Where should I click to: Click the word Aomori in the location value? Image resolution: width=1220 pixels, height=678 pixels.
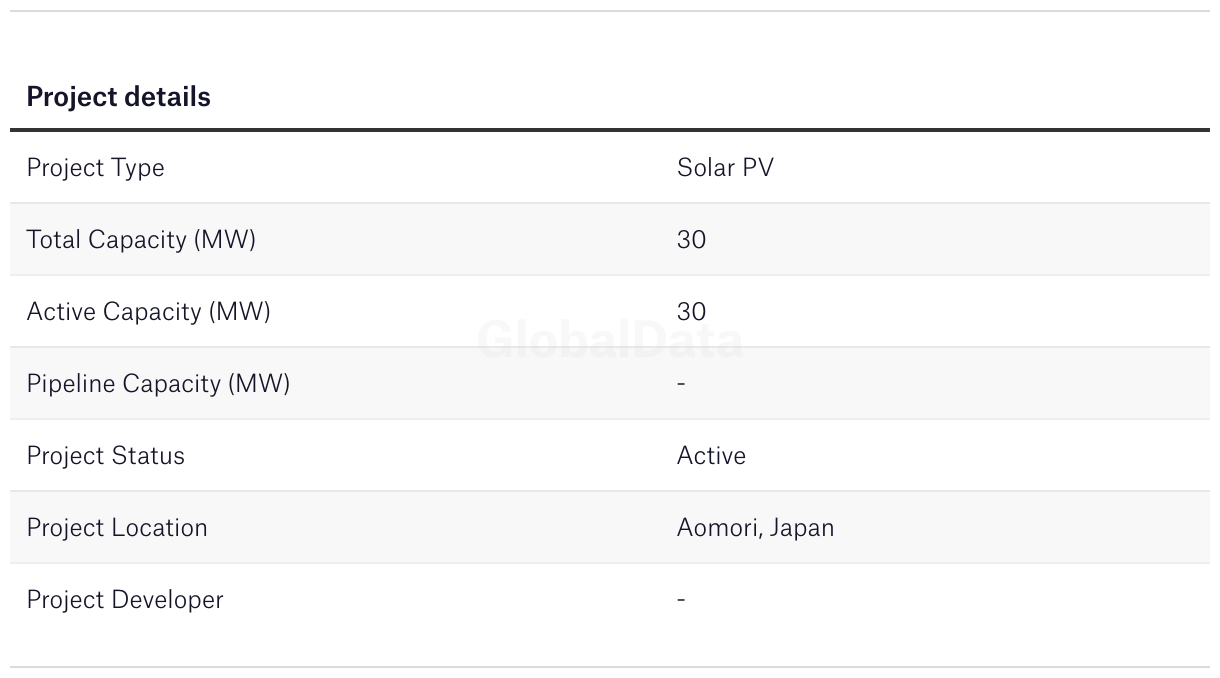click(x=717, y=528)
